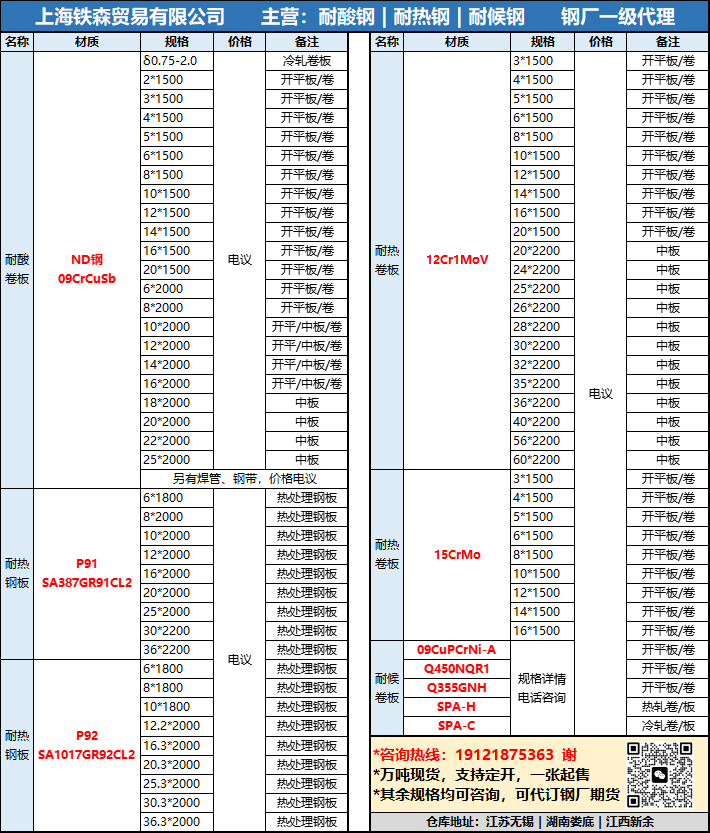This screenshot has width=710, height=833.
Task: Click 耐热卷板 category beside 15CrMo
Action: 386,555
